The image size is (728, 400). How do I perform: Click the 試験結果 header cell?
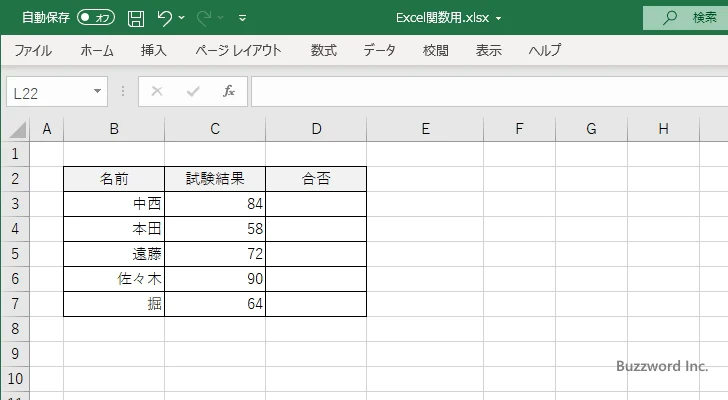[x=215, y=179]
